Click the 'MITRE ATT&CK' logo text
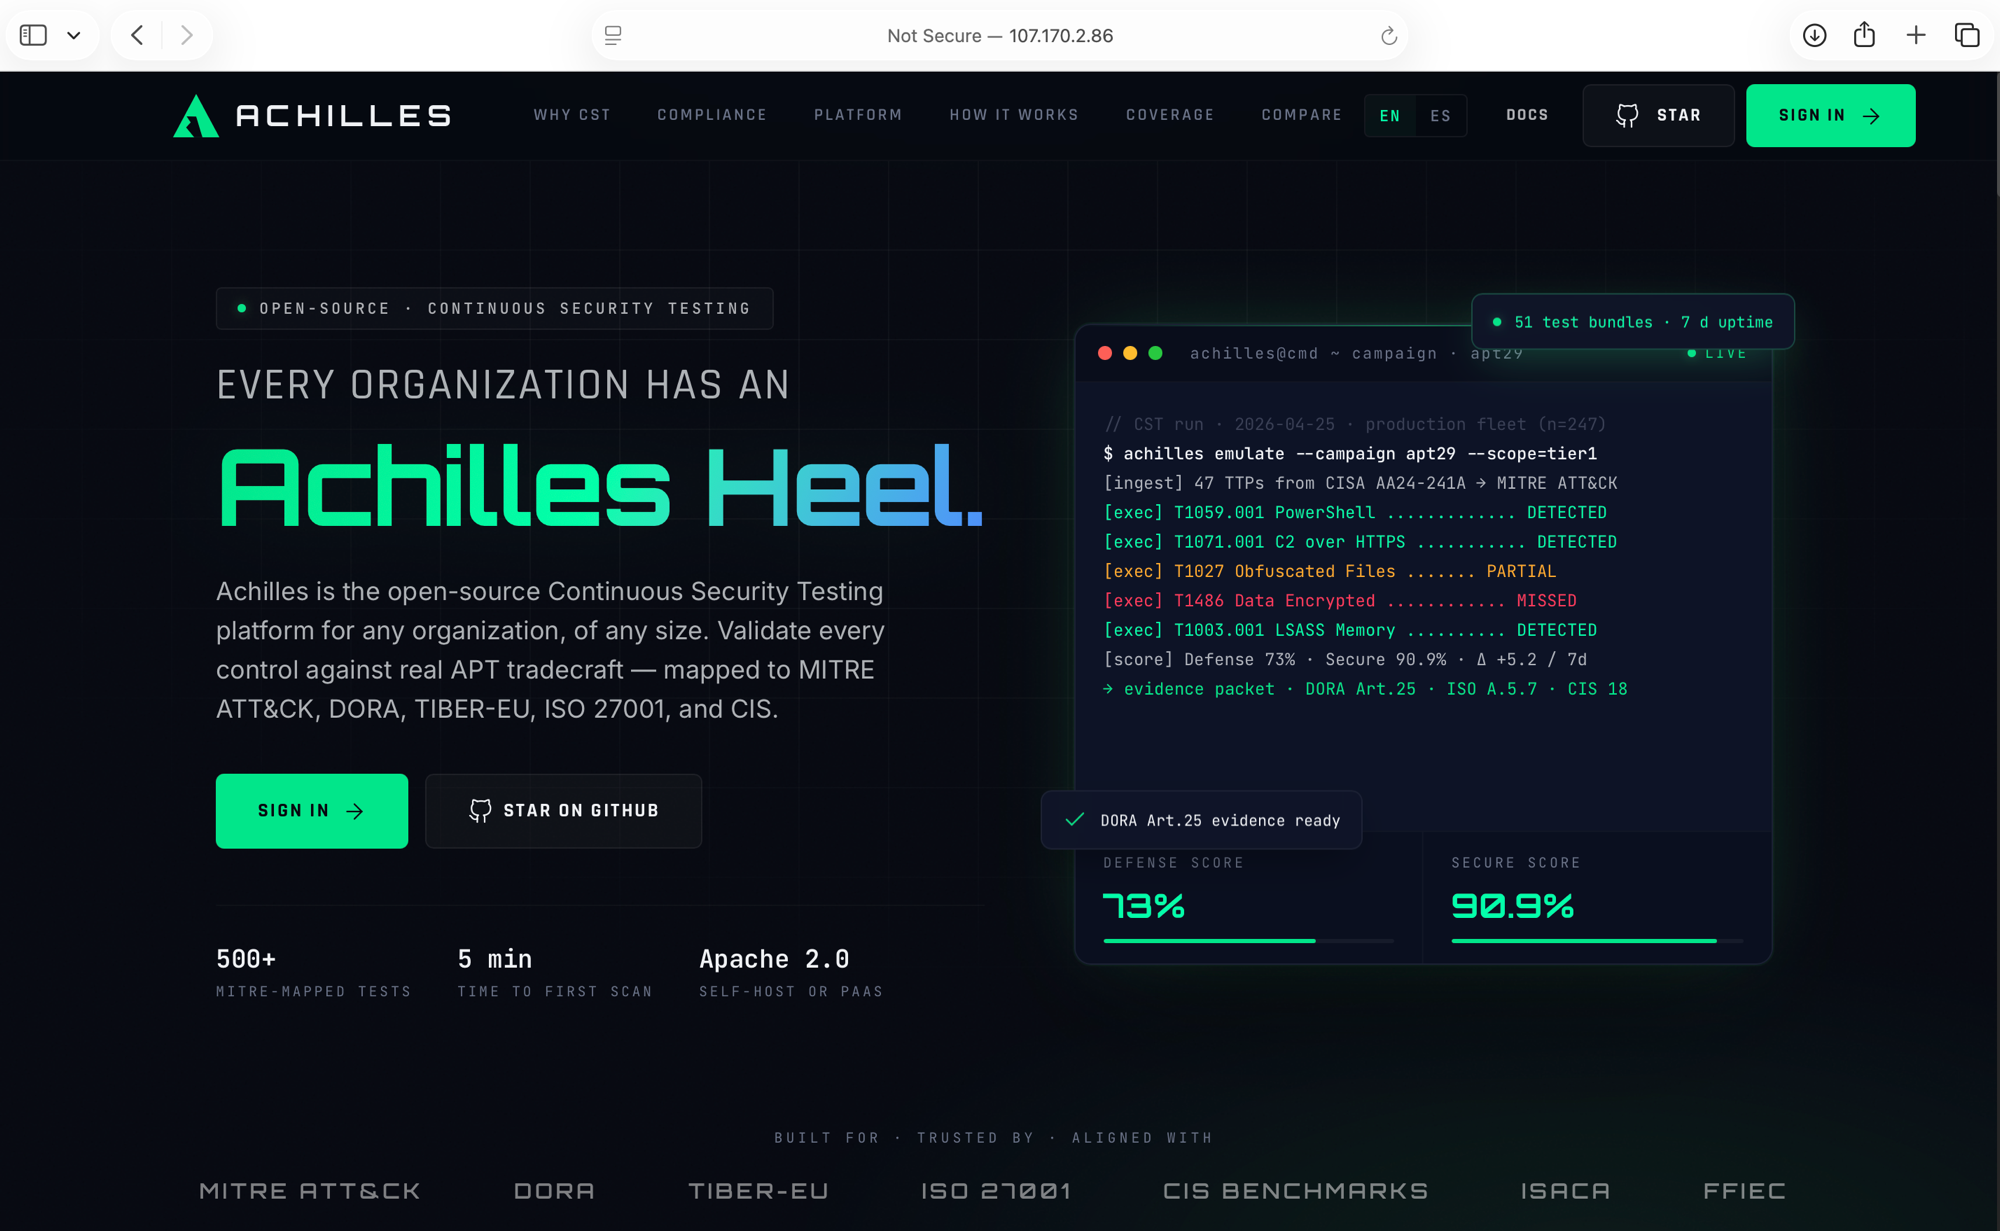Viewport: 2000px width, 1231px height. pos(310,1191)
